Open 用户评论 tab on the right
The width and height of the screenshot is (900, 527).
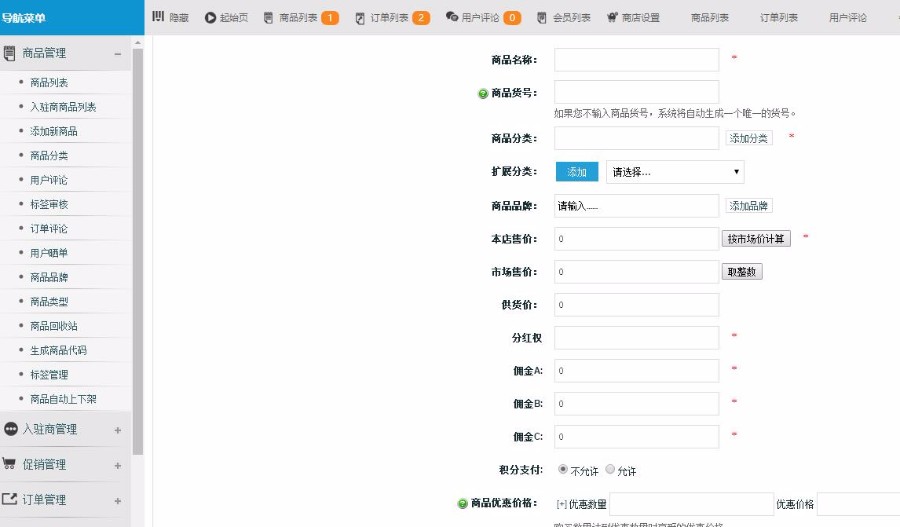(x=847, y=18)
